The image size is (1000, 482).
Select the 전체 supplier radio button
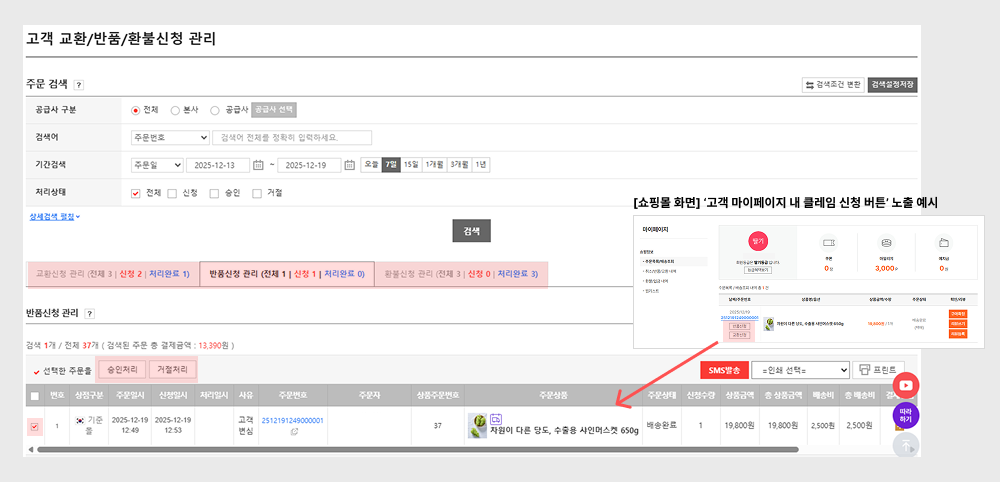135,110
